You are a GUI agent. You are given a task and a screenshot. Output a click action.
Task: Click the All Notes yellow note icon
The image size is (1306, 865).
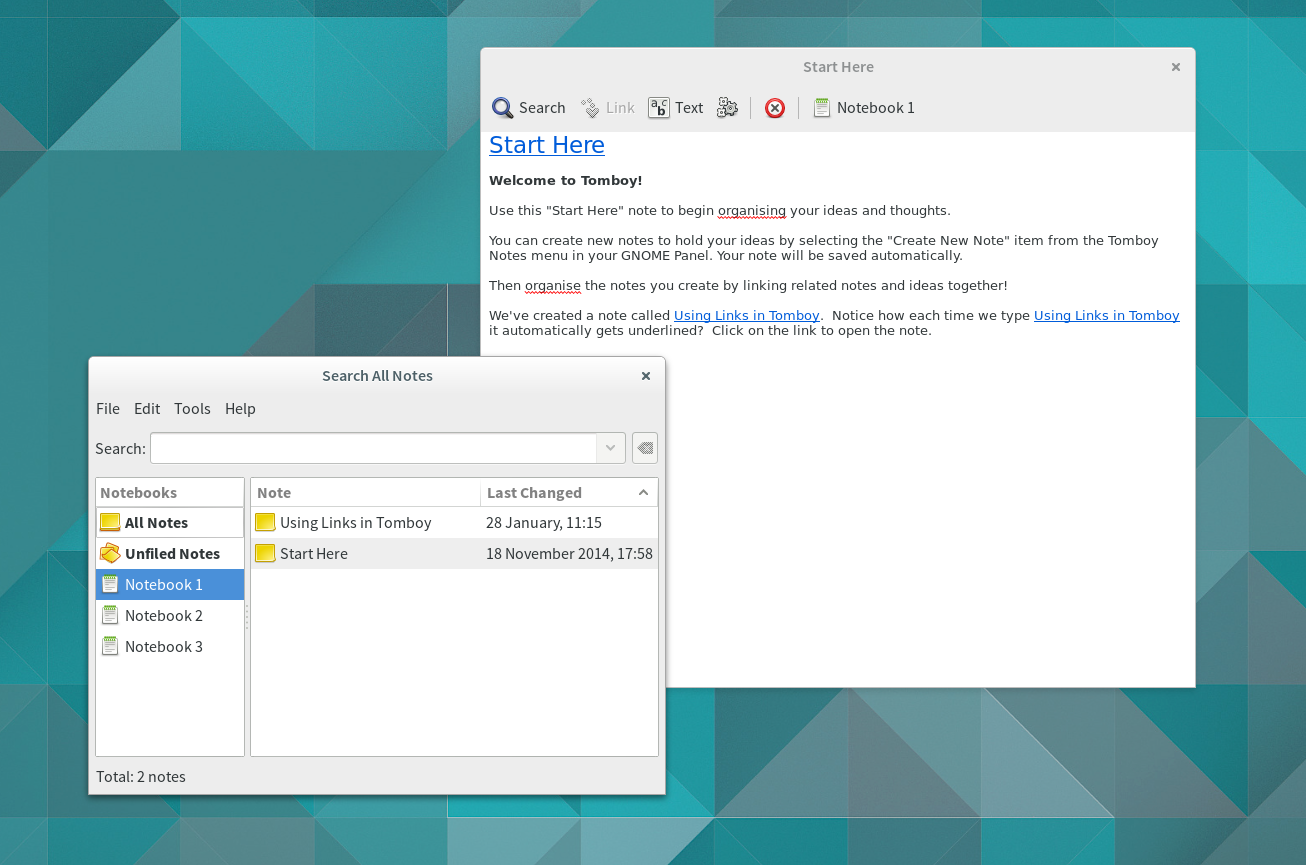click(110, 522)
